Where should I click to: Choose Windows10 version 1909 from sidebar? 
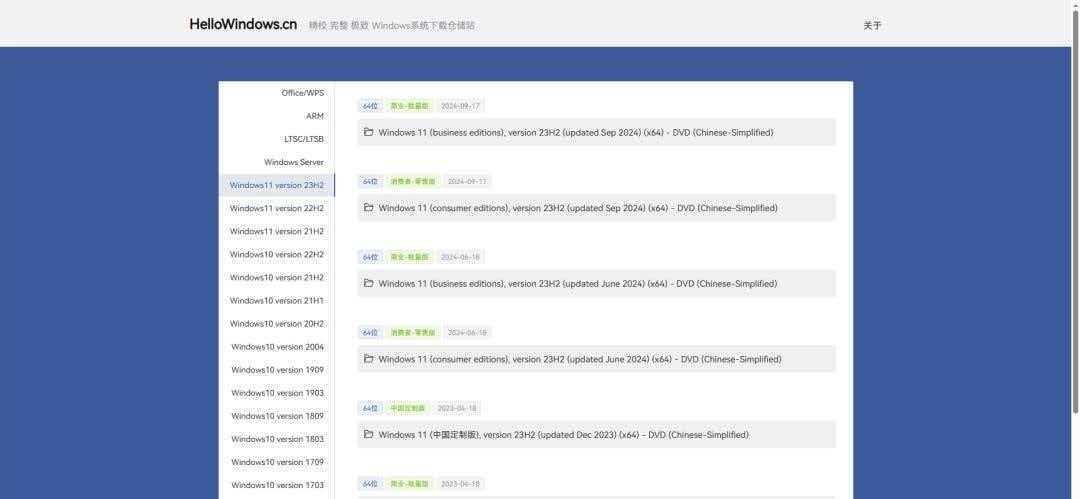277,370
